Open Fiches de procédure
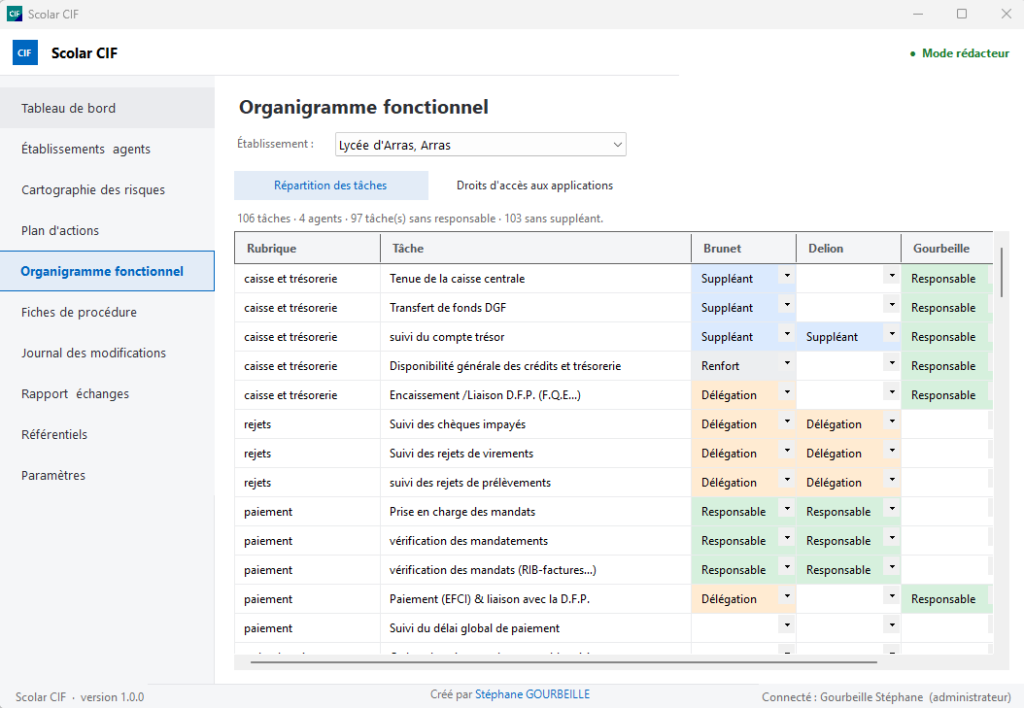The height and width of the screenshot is (708, 1024). [107, 312]
